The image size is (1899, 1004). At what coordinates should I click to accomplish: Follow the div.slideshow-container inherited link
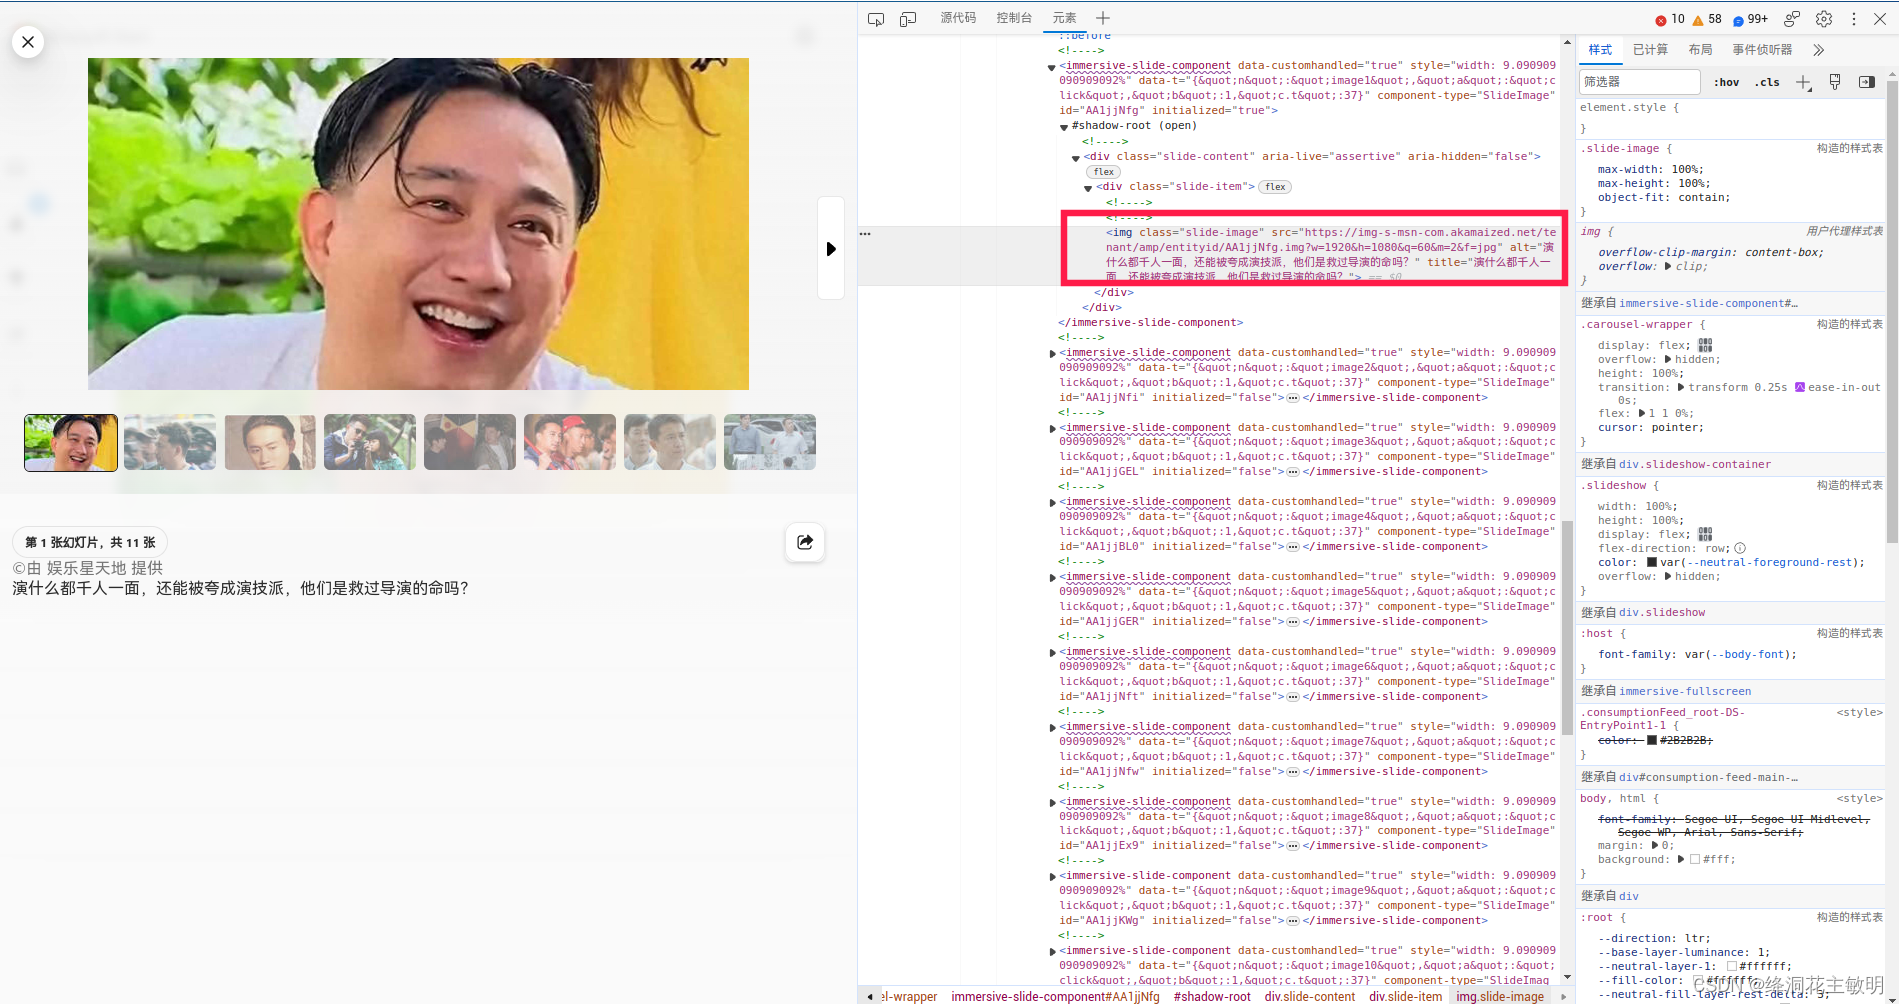click(x=1694, y=464)
